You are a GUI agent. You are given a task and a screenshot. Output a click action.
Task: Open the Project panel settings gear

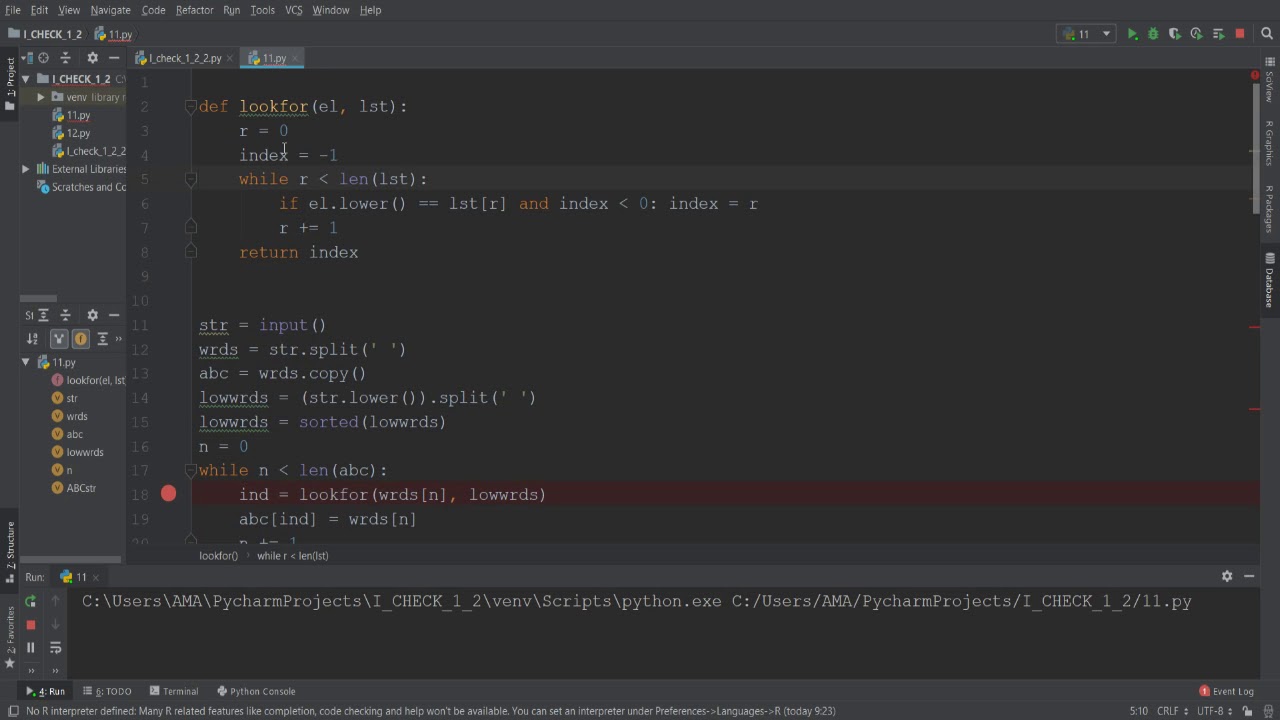[93, 58]
